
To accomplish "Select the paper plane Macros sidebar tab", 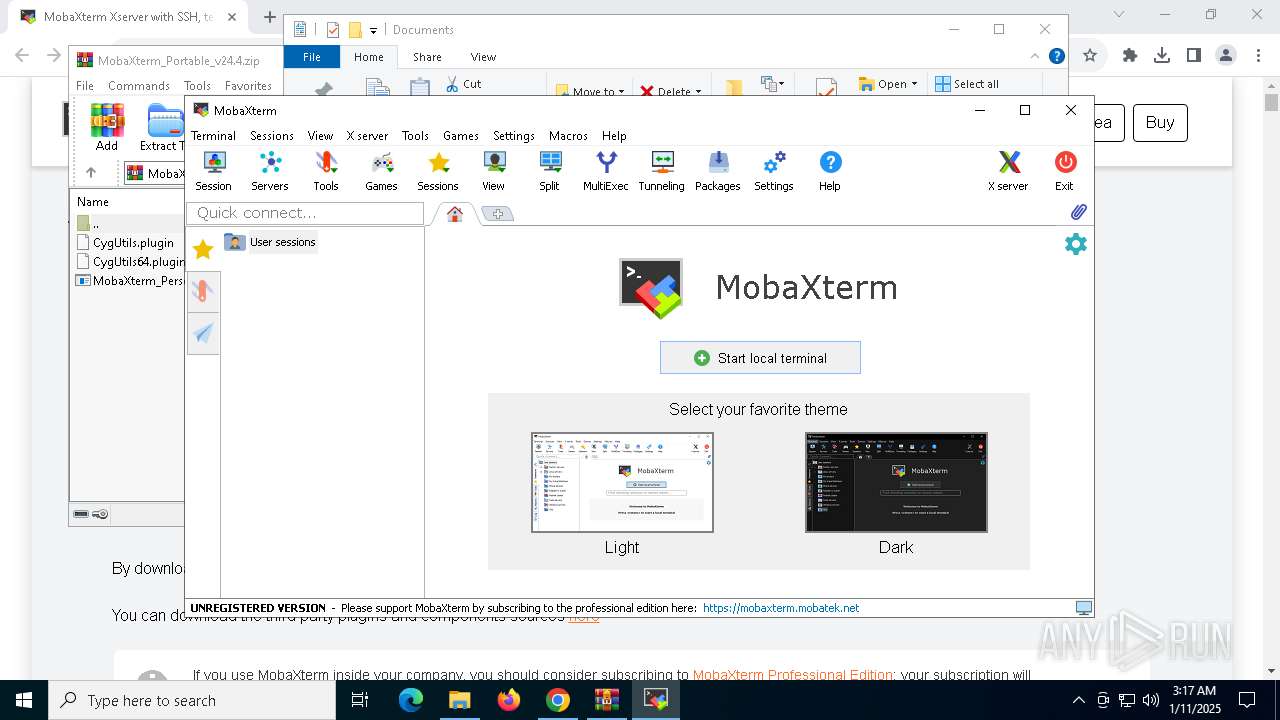I will pyautogui.click(x=203, y=333).
